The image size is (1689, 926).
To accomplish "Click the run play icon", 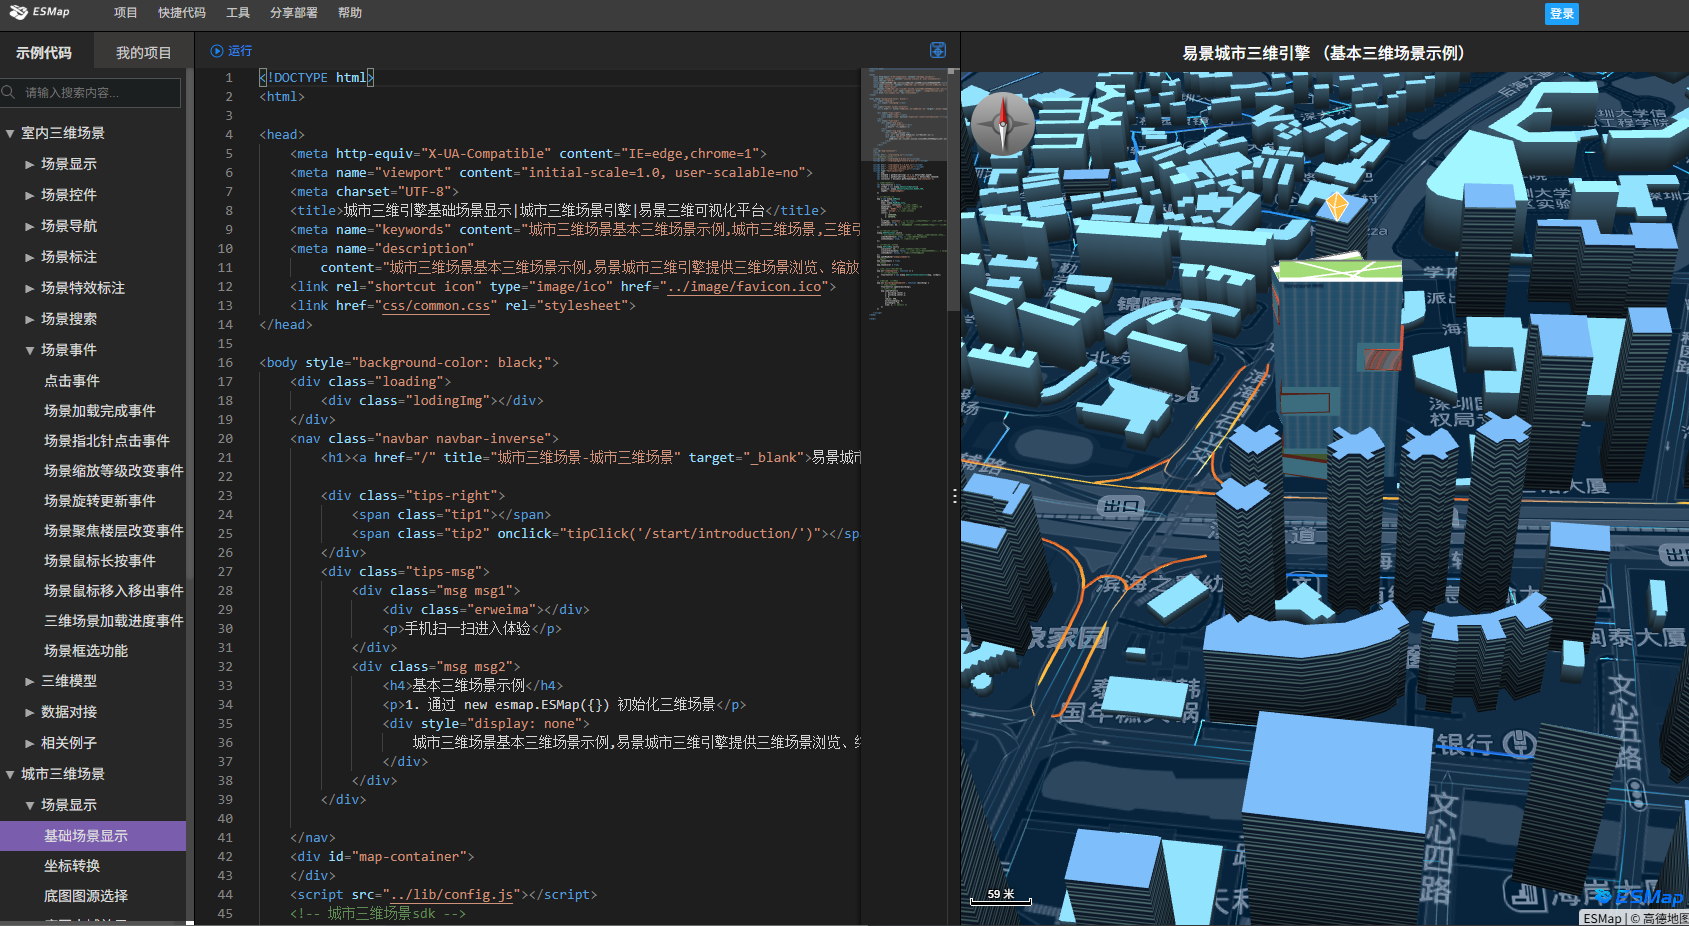I will [x=217, y=51].
